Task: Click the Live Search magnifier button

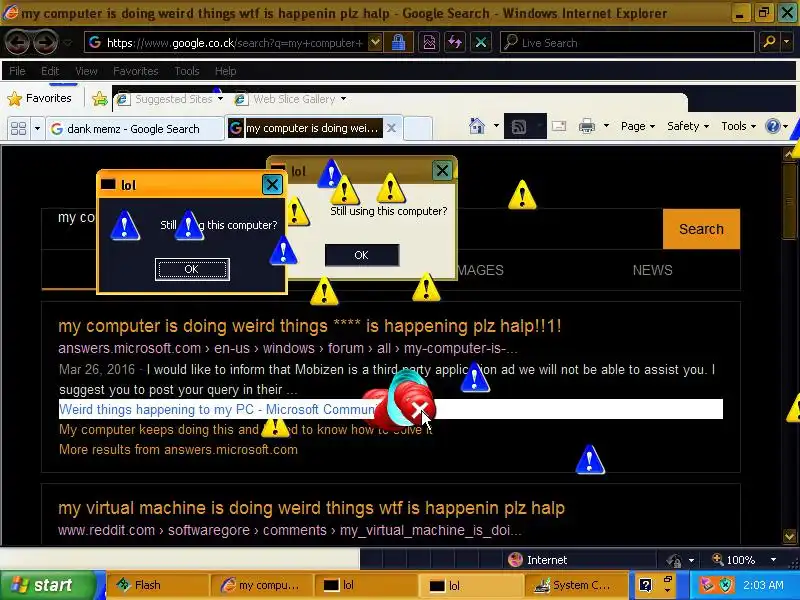Action: click(x=769, y=42)
